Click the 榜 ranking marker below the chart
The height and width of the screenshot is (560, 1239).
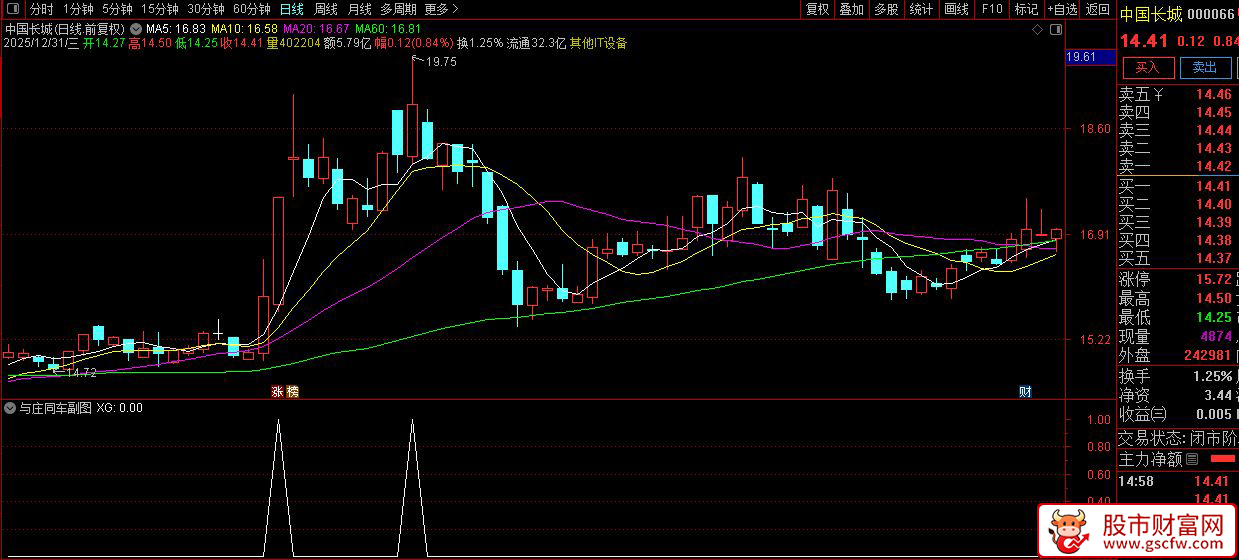coord(292,390)
